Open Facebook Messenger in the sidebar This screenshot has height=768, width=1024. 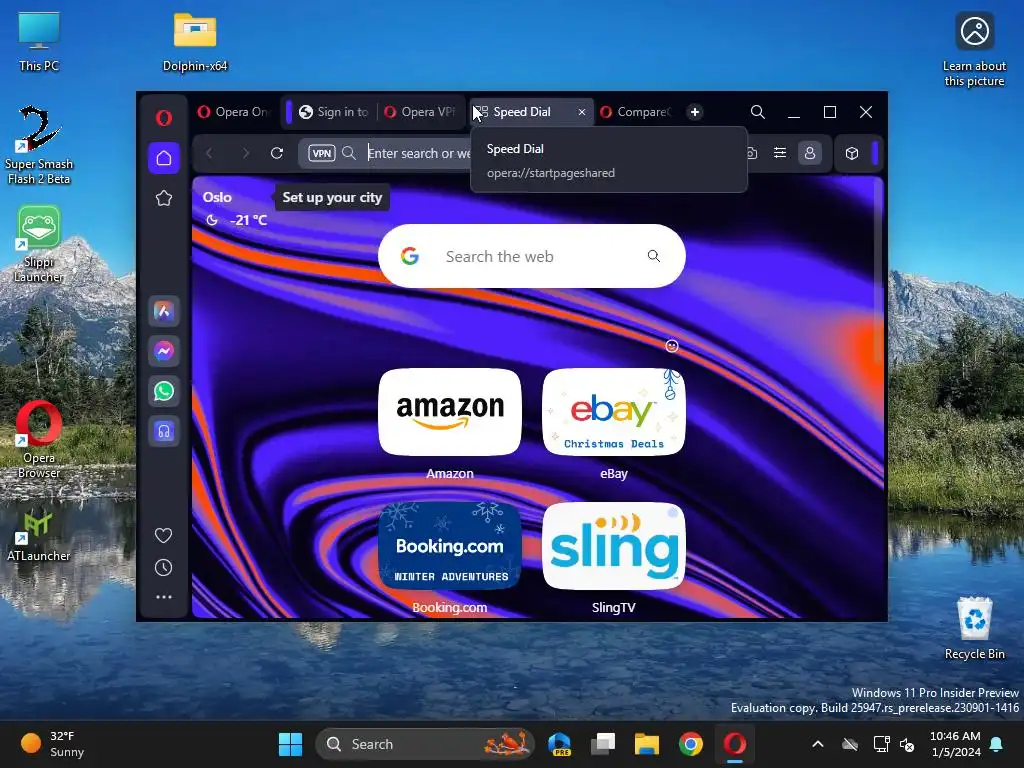coord(164,351)
